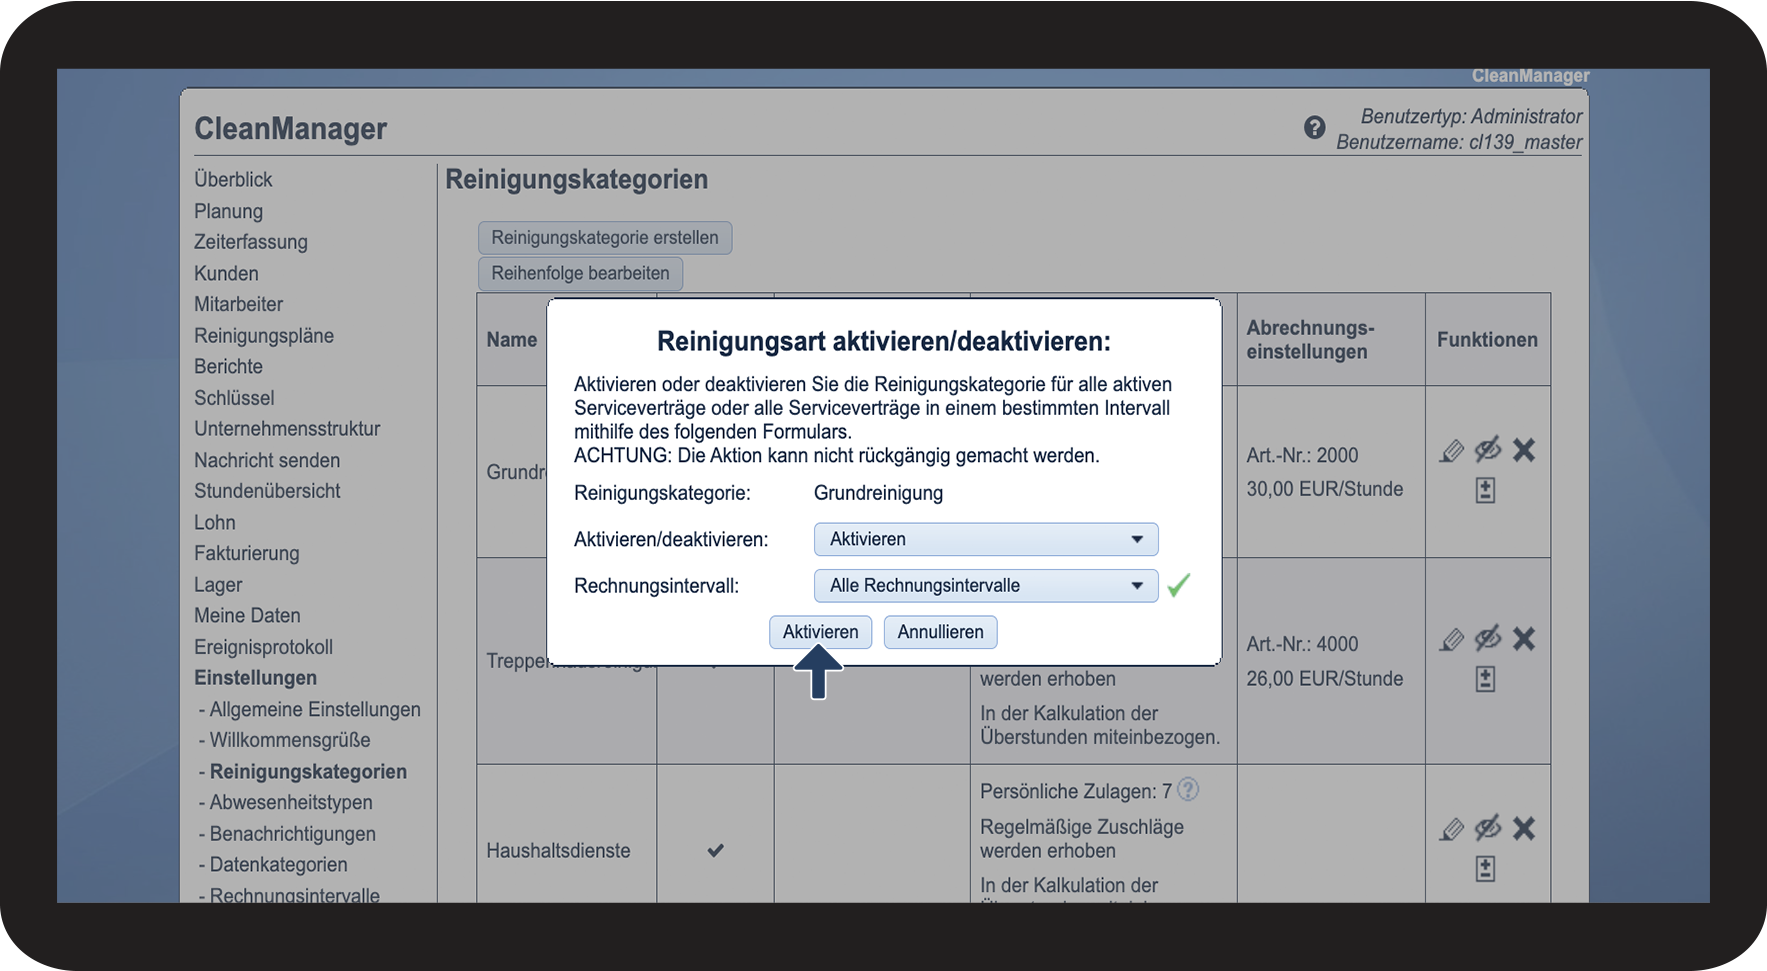Cancel the dialog with Annullieren

pyautogui.click(x=940, y=632)
